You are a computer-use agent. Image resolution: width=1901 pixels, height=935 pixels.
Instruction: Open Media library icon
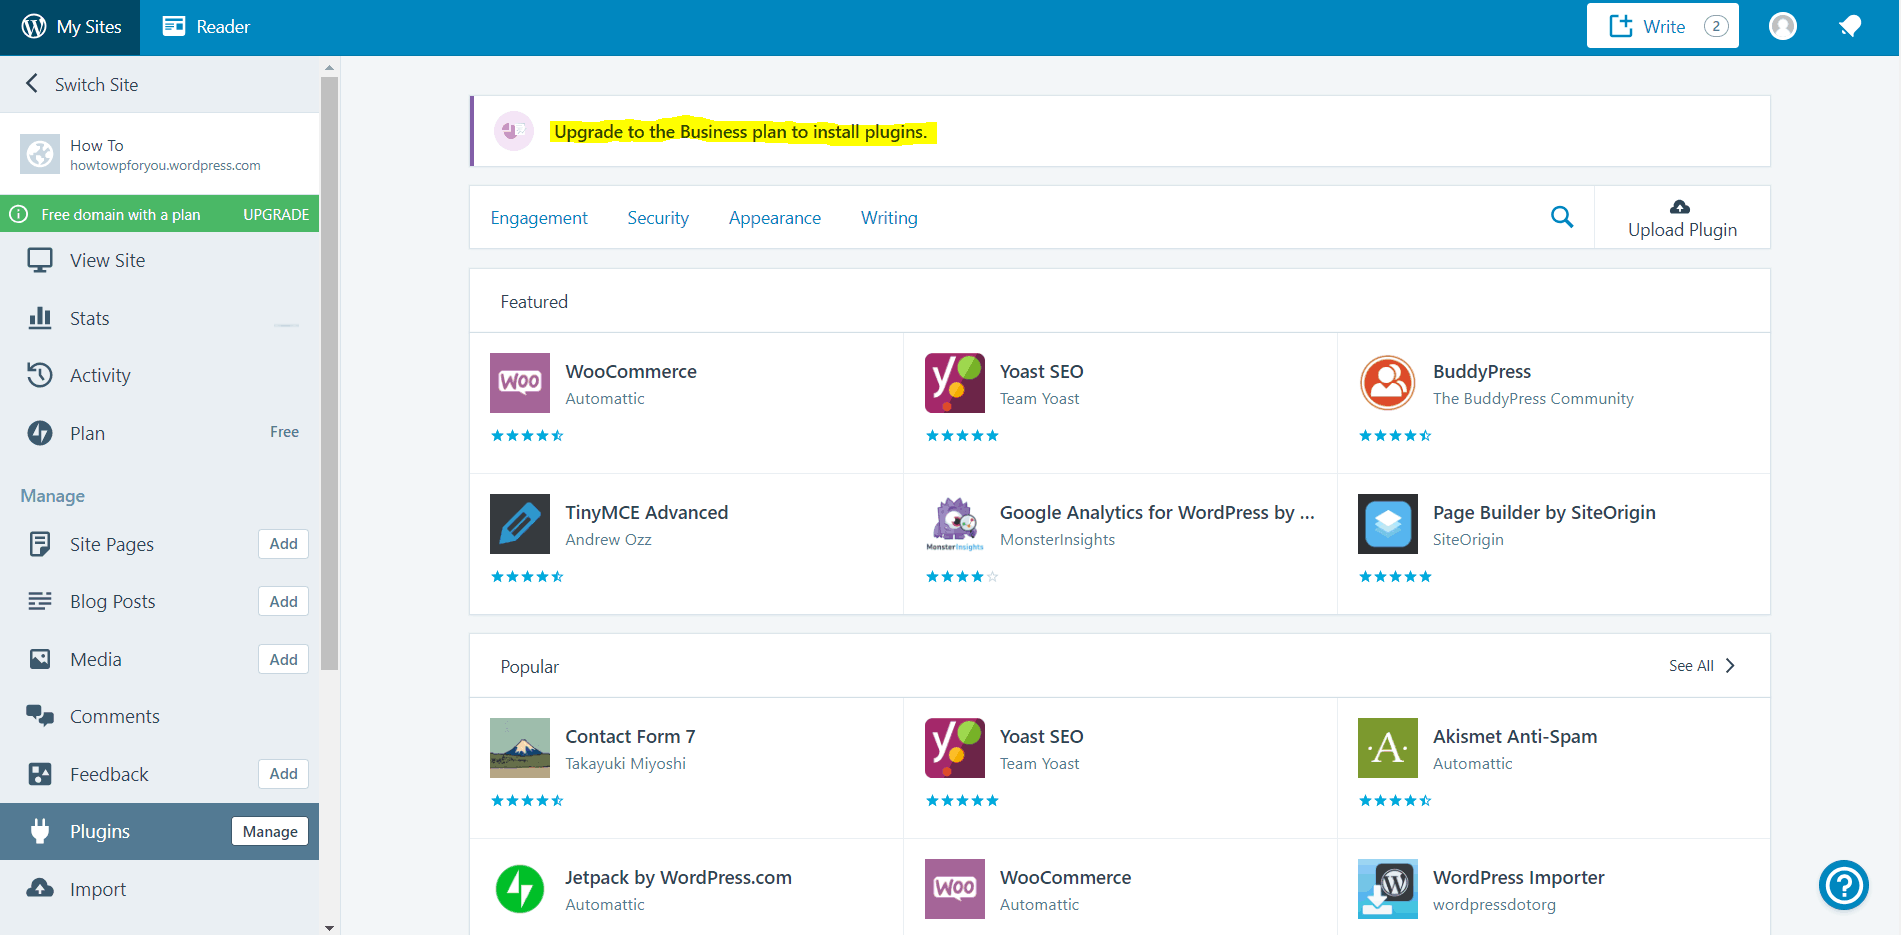pyautogui.click(x=40, y=659)
